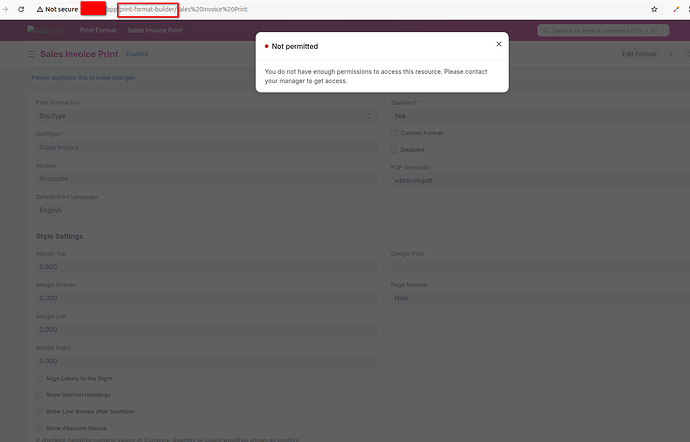Open the Print Format For dropdown
The height and width of the screenshot is (442, 690).
(205, 116)
